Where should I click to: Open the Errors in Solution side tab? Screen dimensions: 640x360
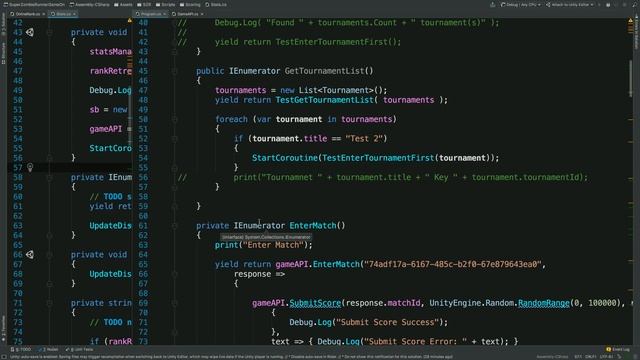pyautogui.click(x=636, y=33)
